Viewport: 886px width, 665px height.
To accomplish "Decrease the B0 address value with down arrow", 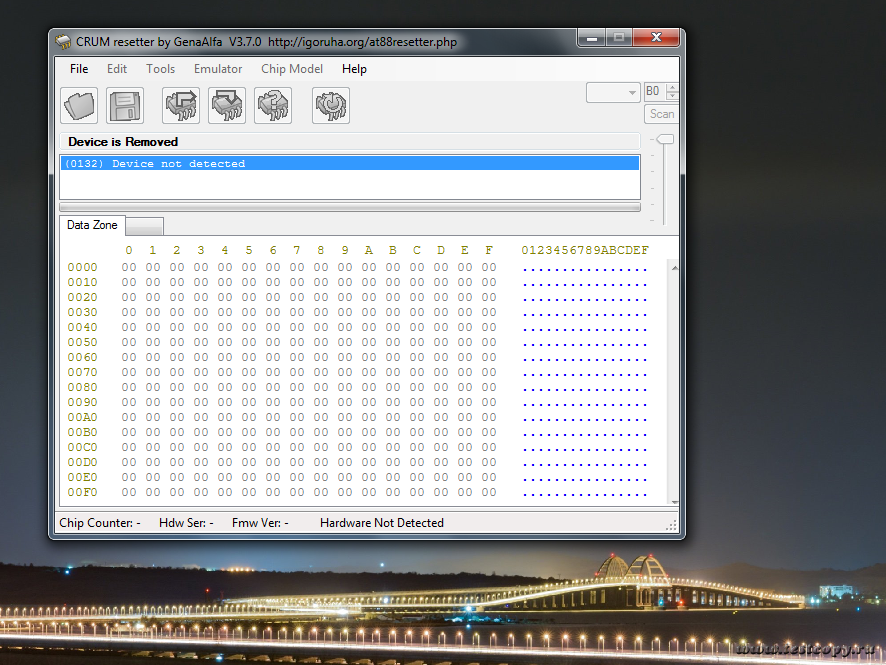I will [672, 96].
